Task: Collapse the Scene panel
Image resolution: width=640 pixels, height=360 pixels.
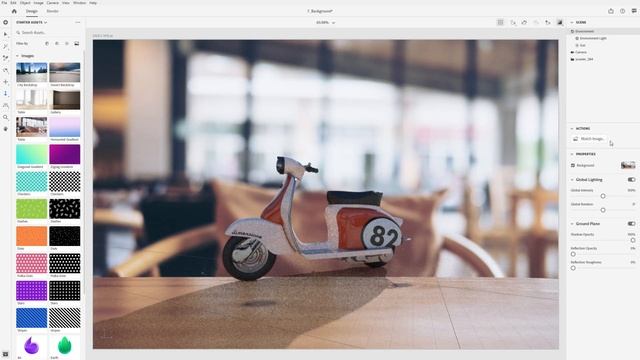Action: 572,22
